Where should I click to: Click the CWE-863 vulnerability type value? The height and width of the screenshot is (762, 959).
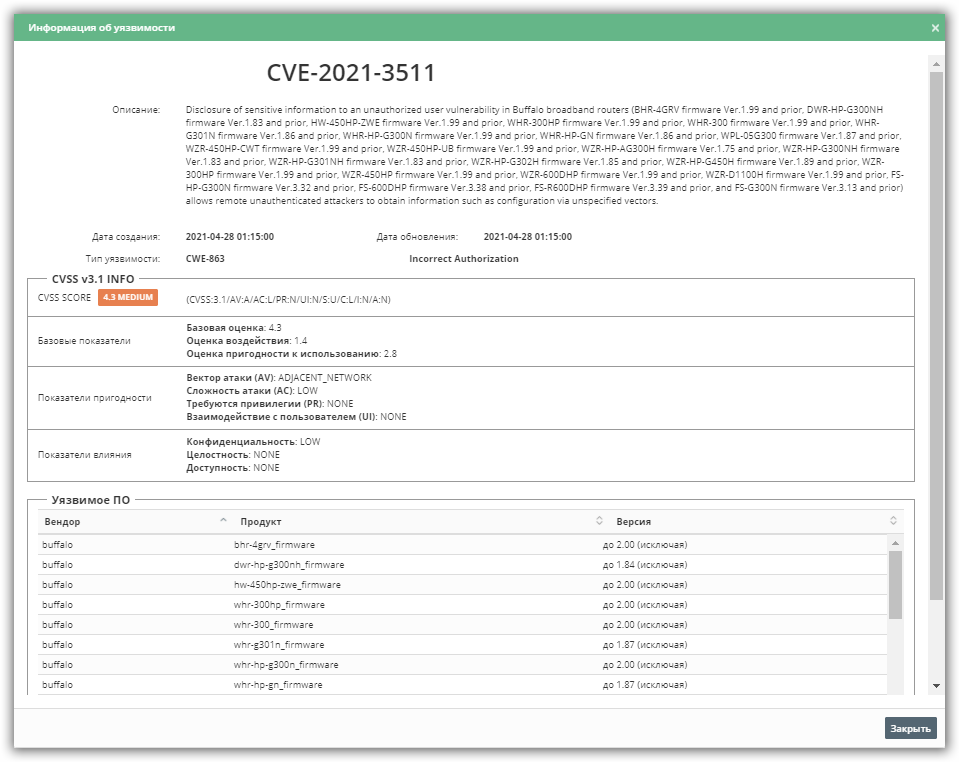coord(205,259)
